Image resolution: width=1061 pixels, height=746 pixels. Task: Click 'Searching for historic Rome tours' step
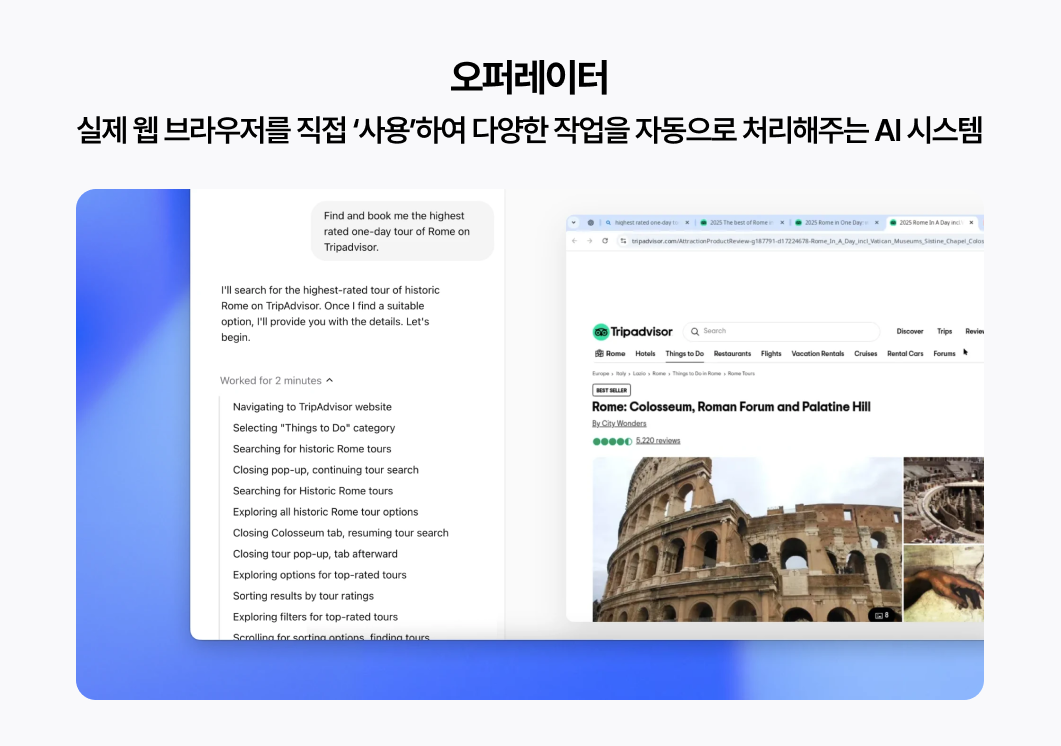312,449
